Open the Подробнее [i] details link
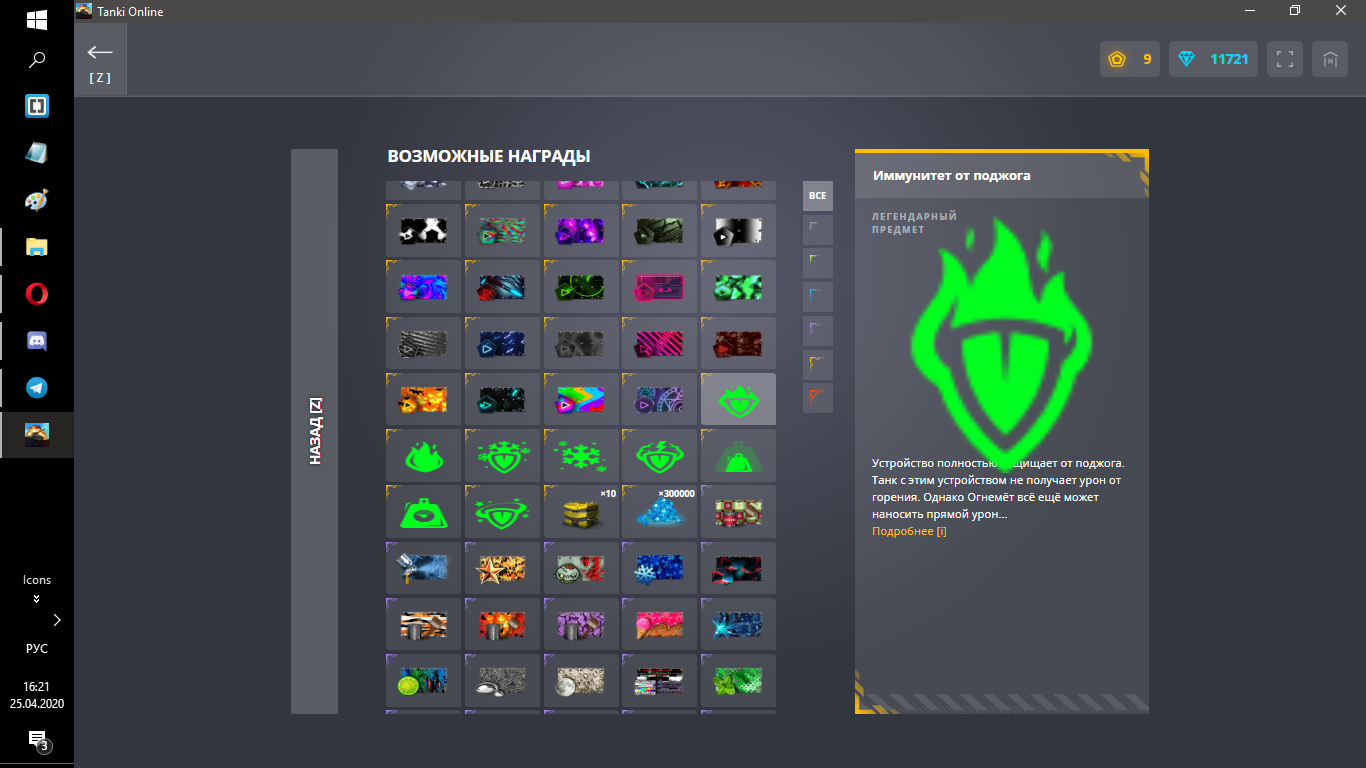The image size is (1366, 768). click(909, 531)
